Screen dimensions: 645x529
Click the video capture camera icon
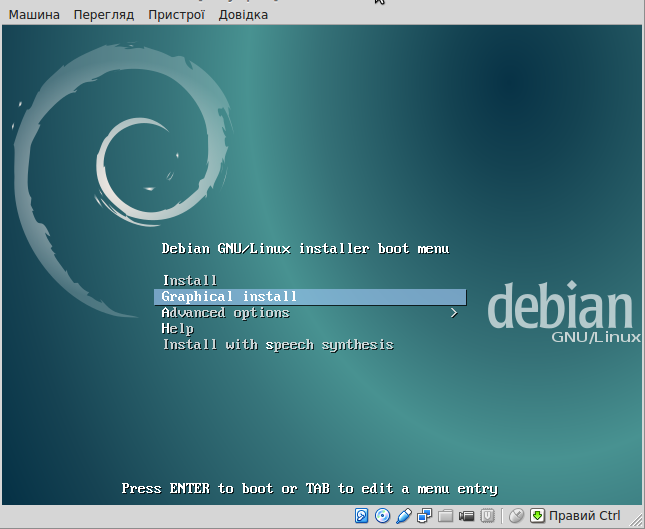[467, 516]
